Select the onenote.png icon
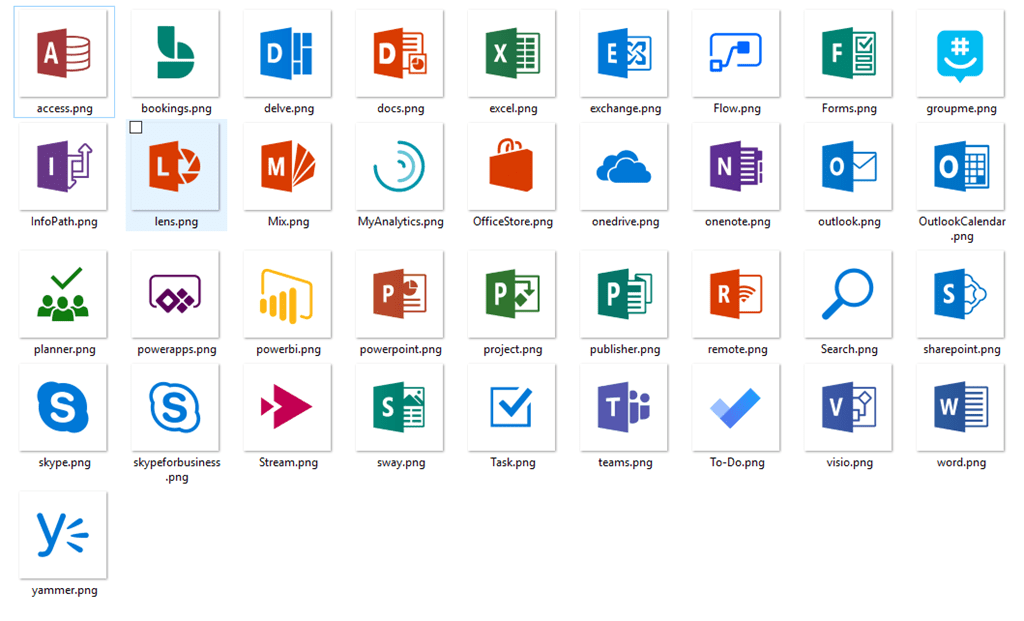The height and width of the screenshot is (621, 1024). [735, 168]
